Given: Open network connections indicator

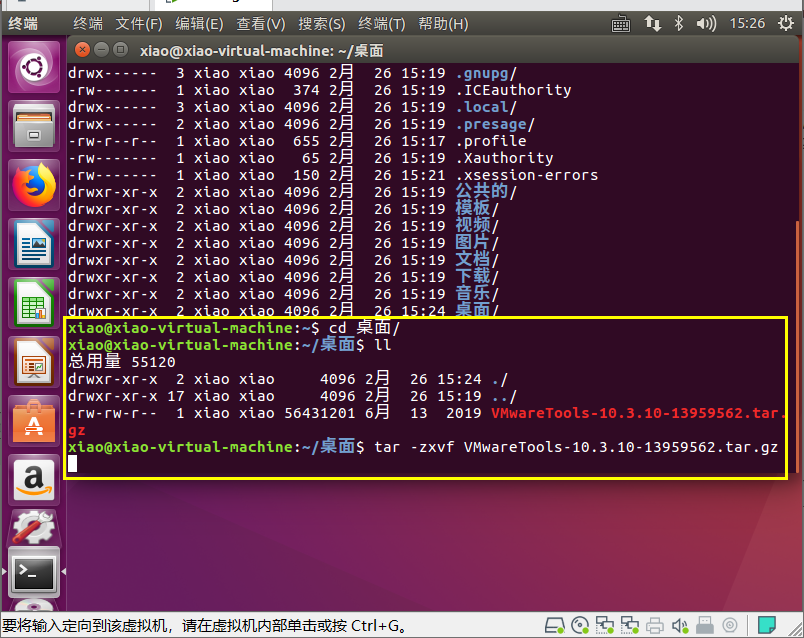Looking at the screenshot, I should click(652, 24).
